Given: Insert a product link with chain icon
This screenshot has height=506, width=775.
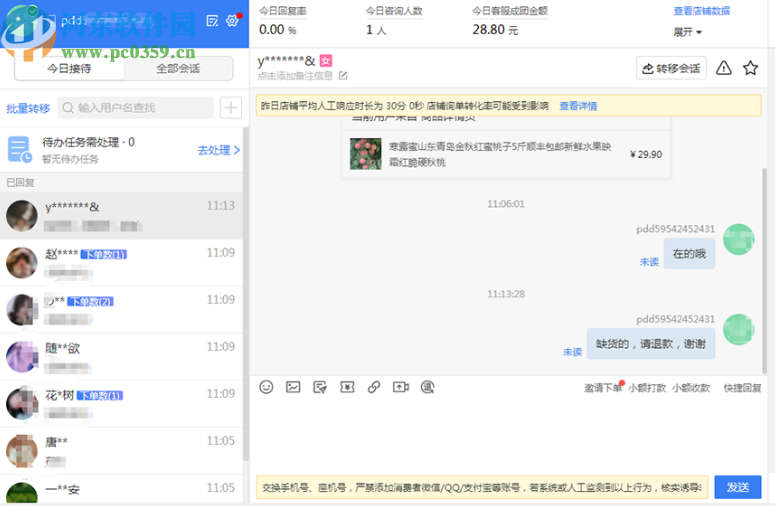Looking at the screenshot, I should (x=374, y=387).
